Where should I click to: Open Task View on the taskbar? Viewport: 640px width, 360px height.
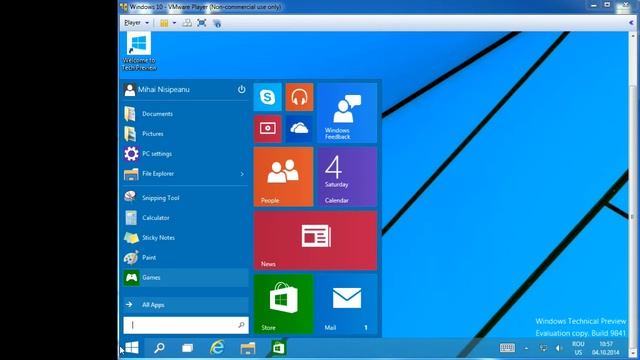tap(187, 348)
